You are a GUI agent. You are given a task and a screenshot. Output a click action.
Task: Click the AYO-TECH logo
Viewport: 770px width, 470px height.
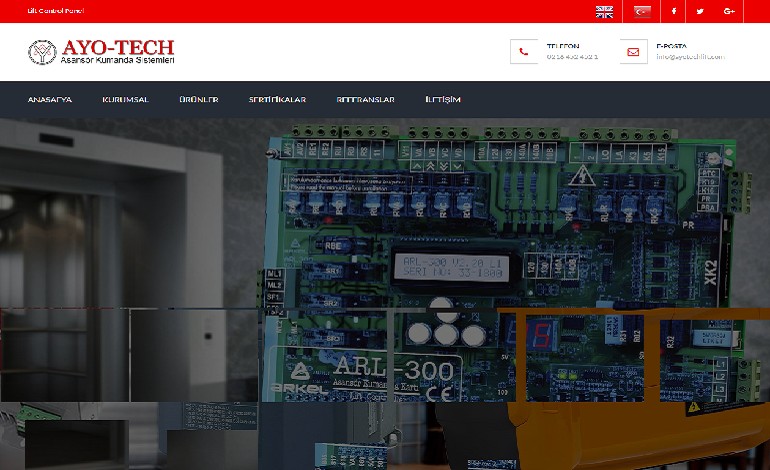pyautogui.click(x=101, y=52)
